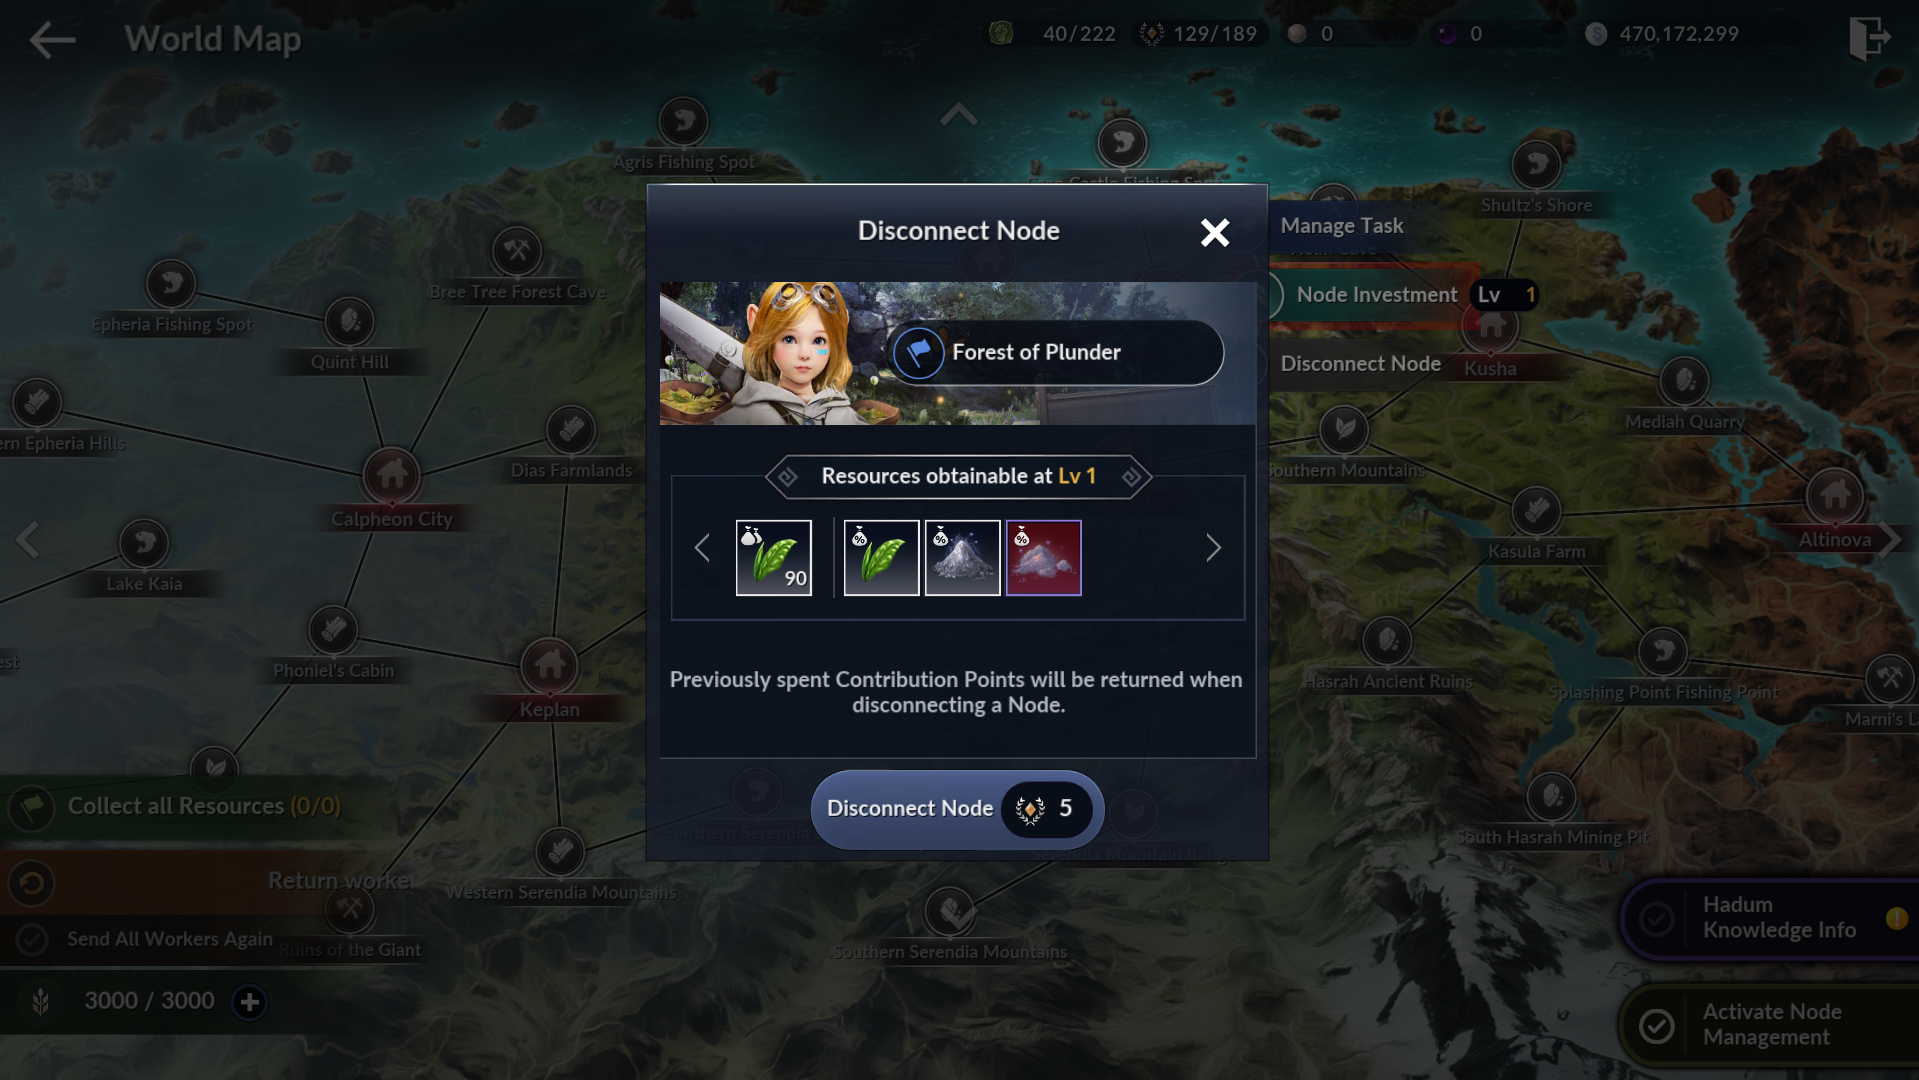Select the Calpheon City node icon
Screen dimensions: 1919x1080
point(392,474)
